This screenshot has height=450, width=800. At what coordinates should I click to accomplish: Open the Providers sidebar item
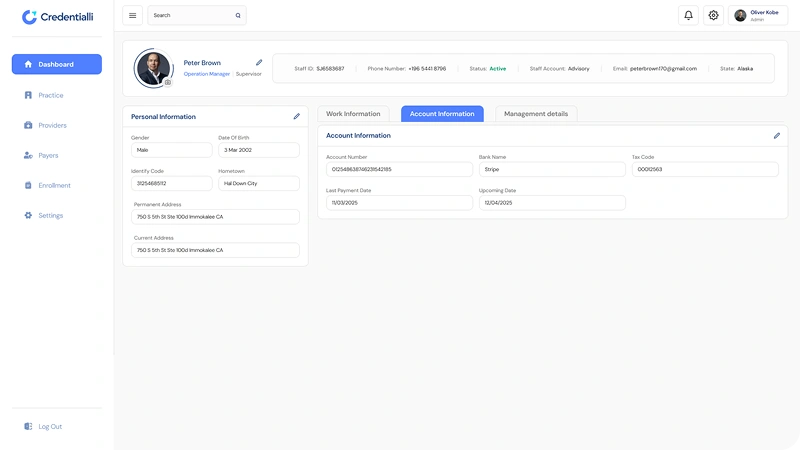[x=52, y=125]
